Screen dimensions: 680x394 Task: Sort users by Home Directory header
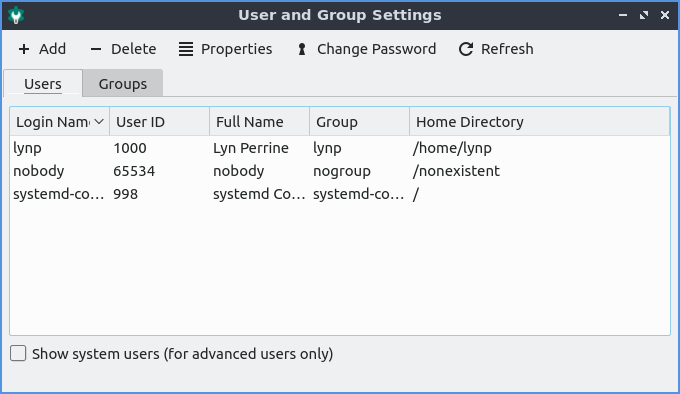click(x=539, y=122)
